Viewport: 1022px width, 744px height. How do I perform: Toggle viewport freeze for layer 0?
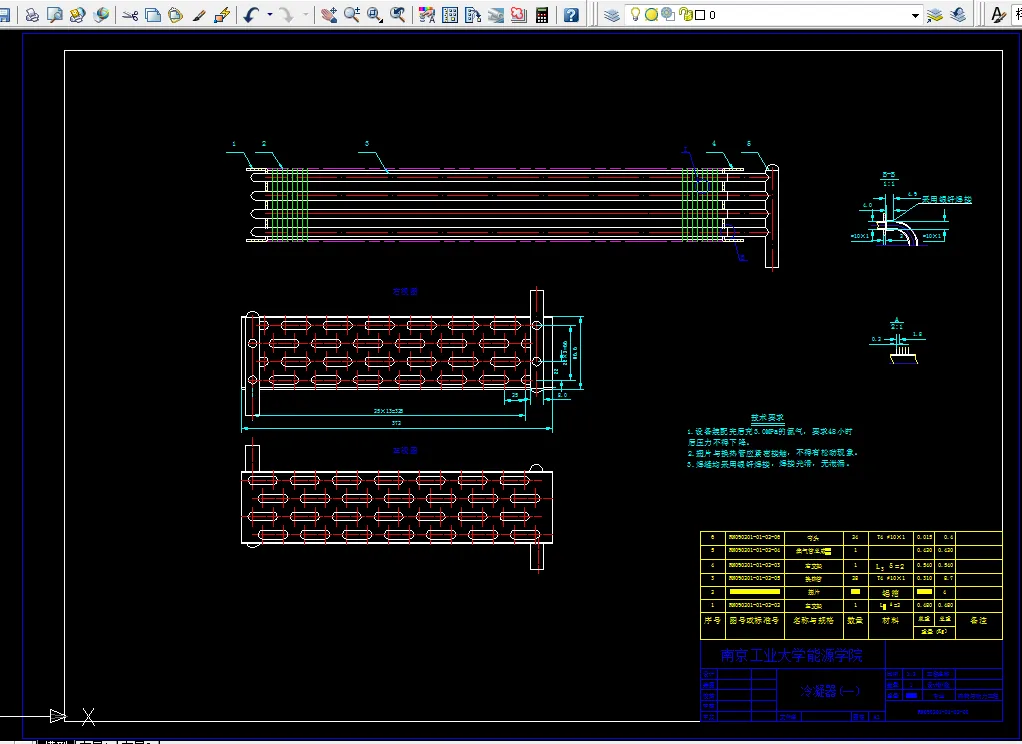[668, 14]
